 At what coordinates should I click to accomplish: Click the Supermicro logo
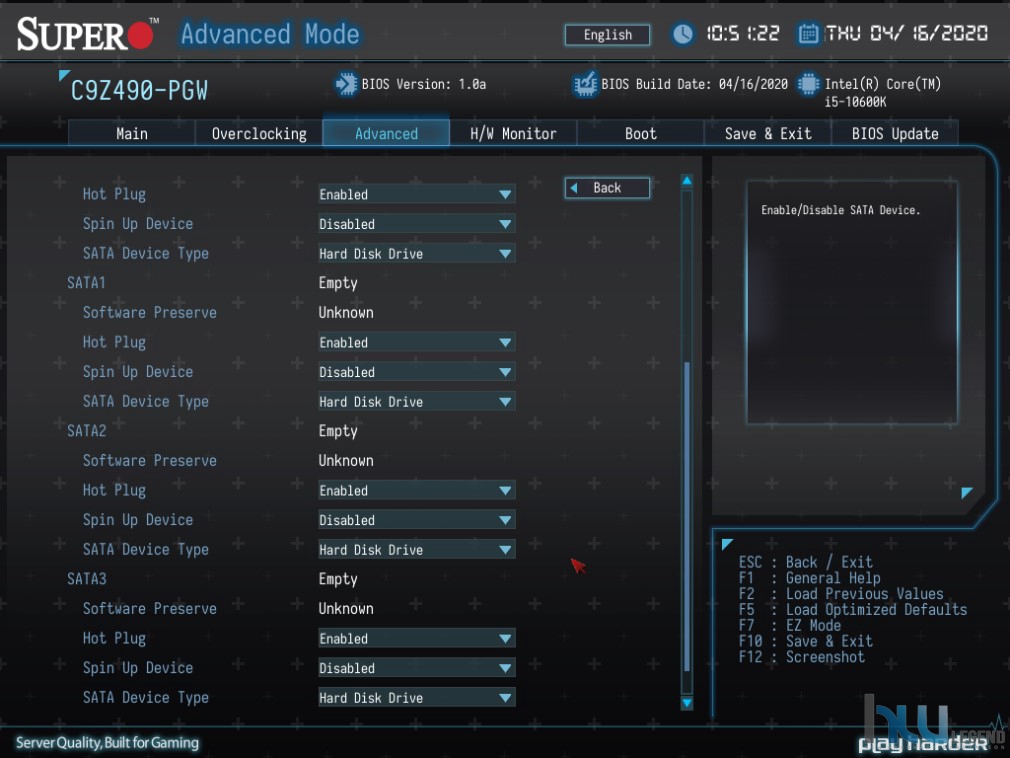(88, 33)
